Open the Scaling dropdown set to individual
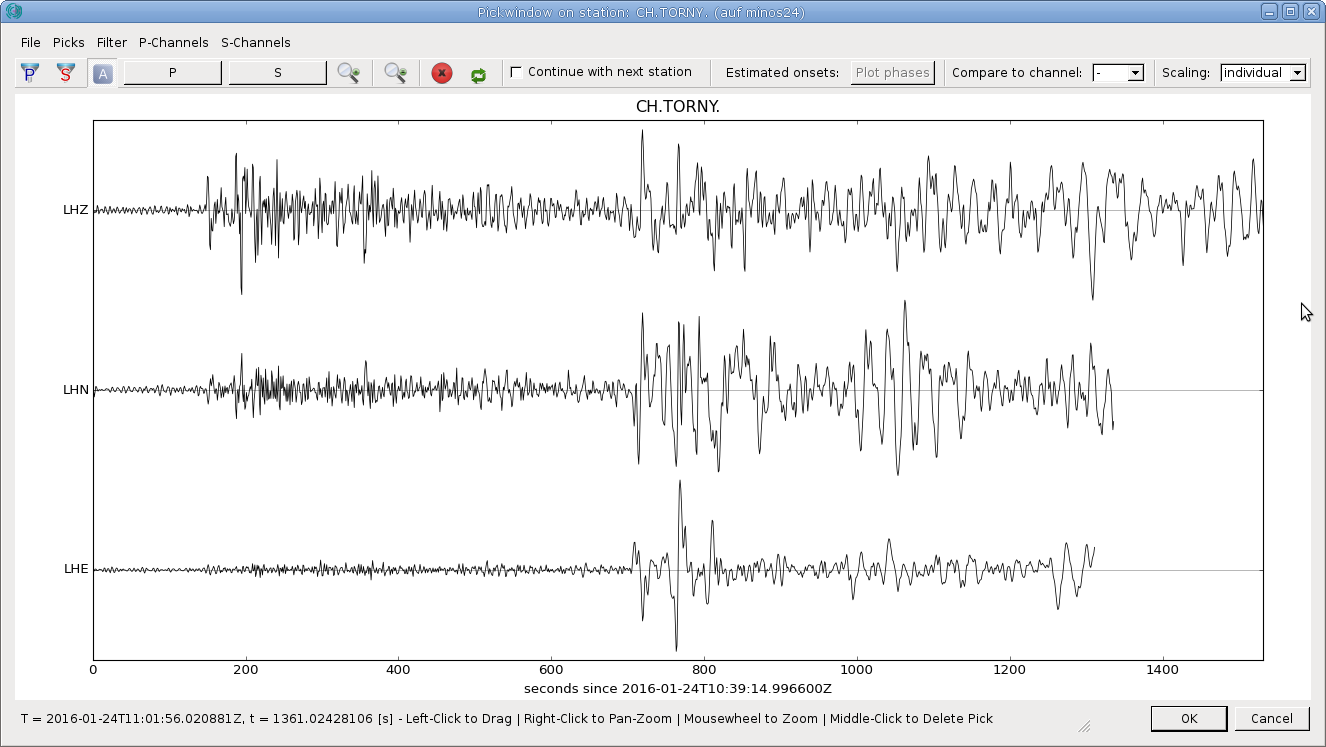1326x747 pixels. point(1263,73)
